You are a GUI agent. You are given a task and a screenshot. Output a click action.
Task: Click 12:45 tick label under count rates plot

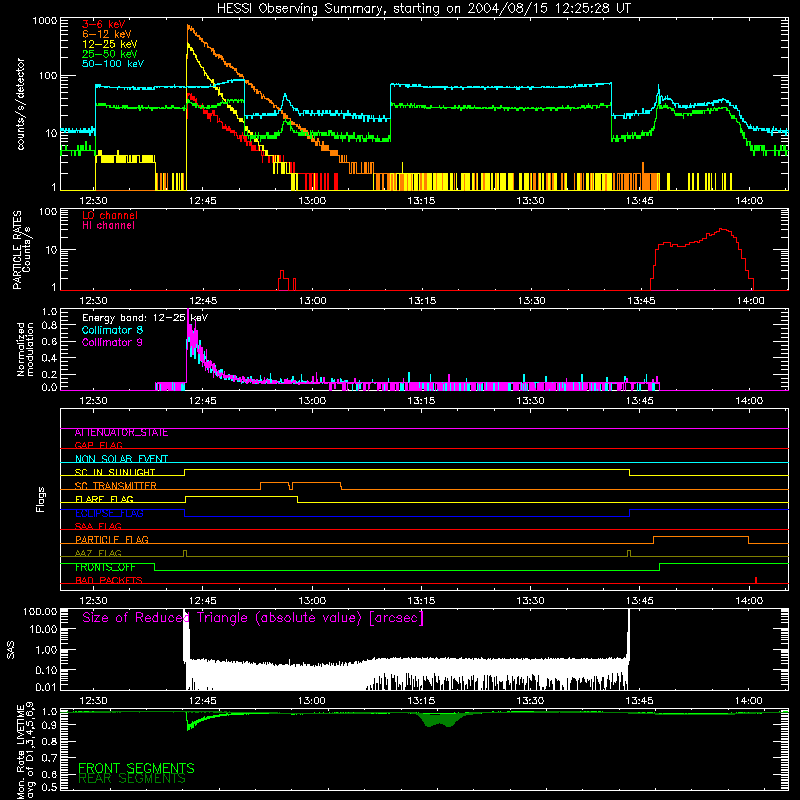tap(203, 201)
